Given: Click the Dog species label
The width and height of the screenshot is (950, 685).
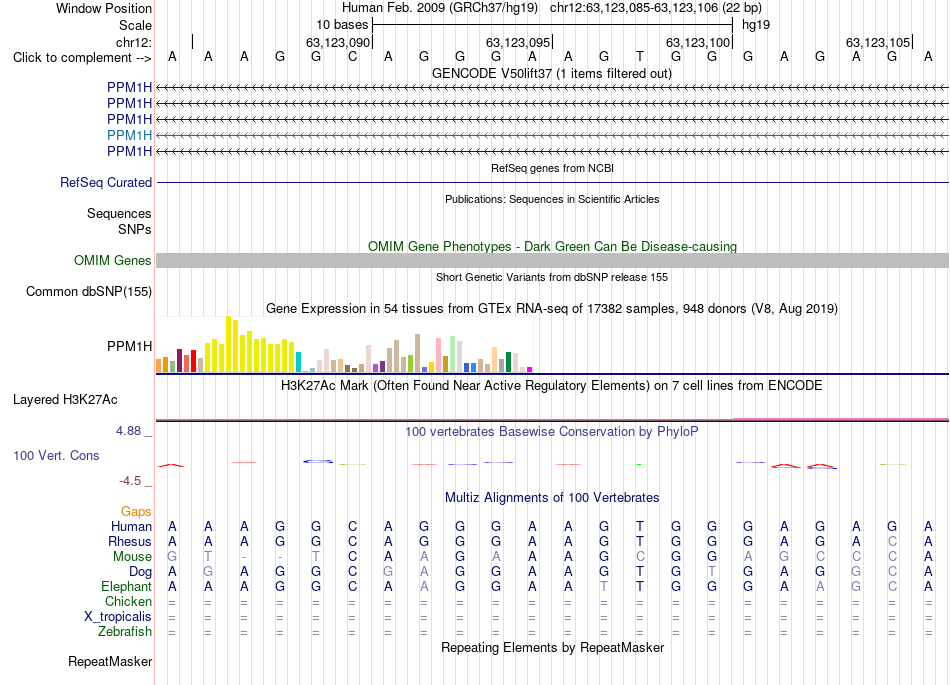Looking at the screenshot, I should 140,571.
